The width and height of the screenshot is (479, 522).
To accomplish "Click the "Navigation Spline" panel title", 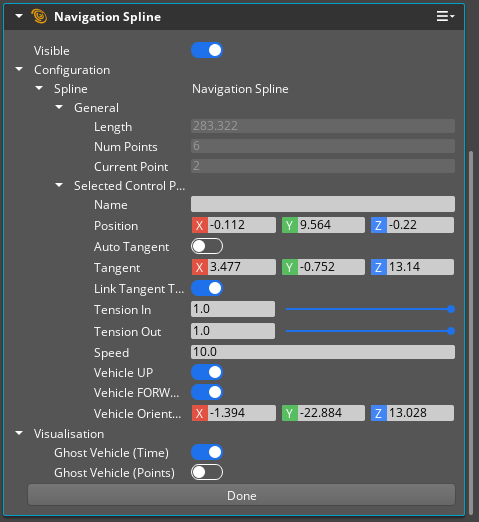I will coord(107,17).
